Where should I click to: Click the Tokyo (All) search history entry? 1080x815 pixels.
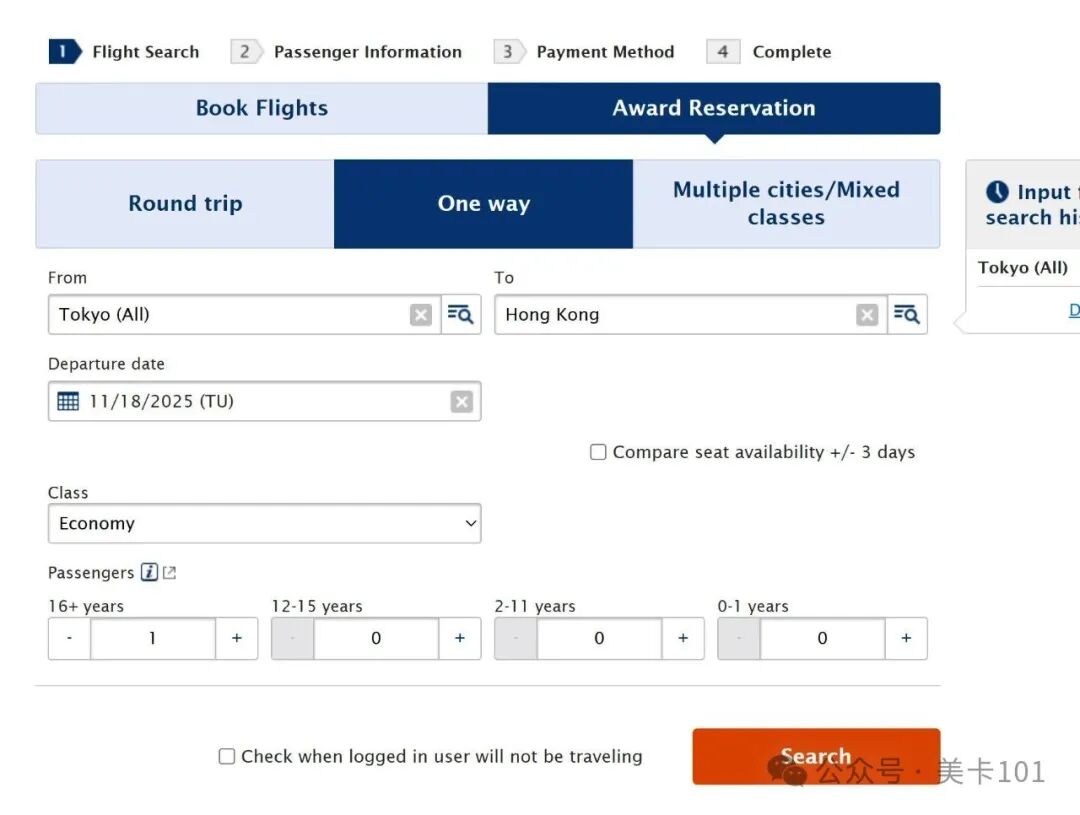(1023, 268)
